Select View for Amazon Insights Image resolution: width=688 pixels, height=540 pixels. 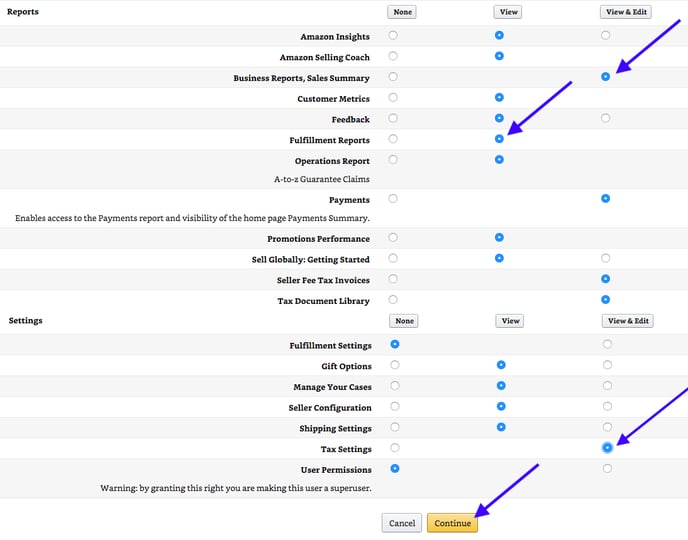[499, 35]
